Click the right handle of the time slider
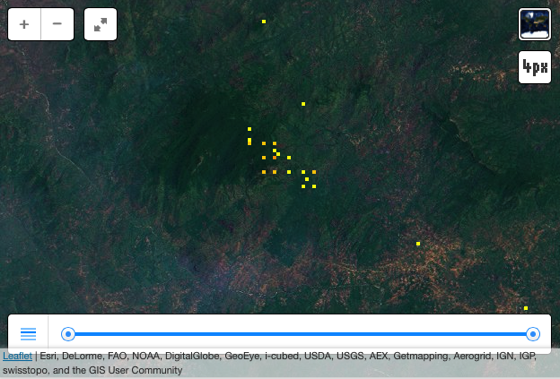The width and height of the screenshot is (560, 379). click(533, 334)
